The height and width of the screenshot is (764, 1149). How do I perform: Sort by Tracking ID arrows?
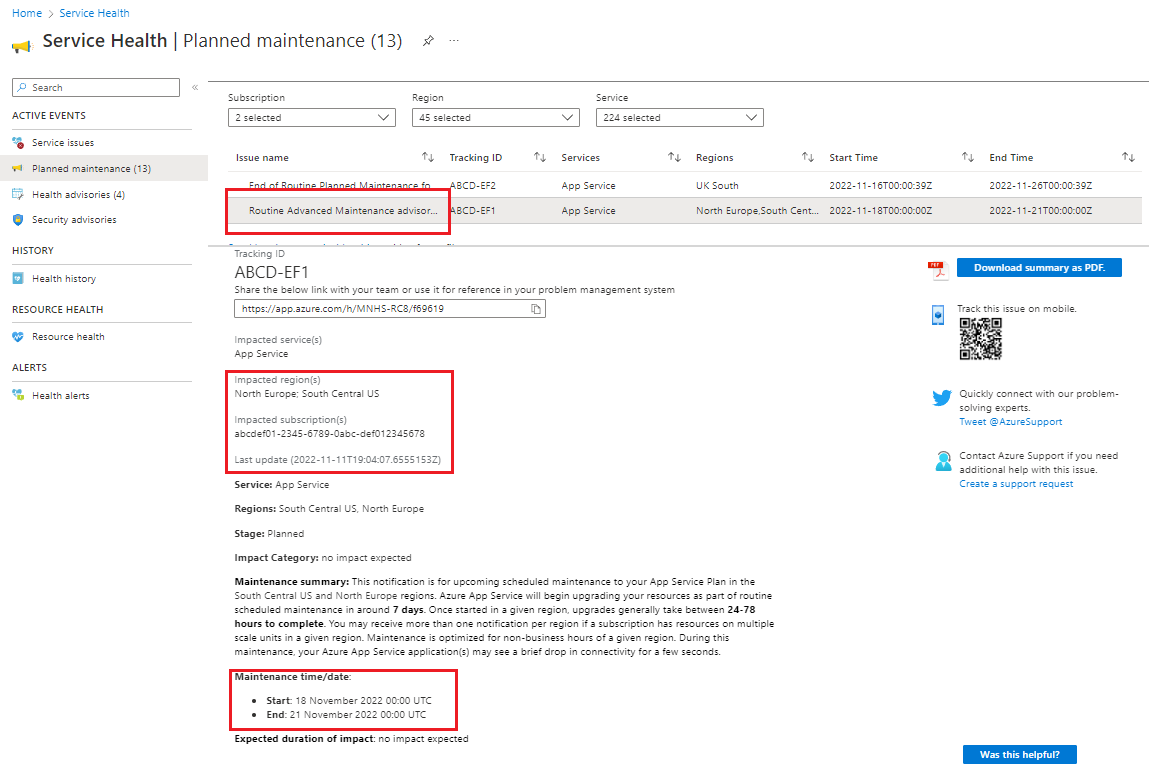540,157
